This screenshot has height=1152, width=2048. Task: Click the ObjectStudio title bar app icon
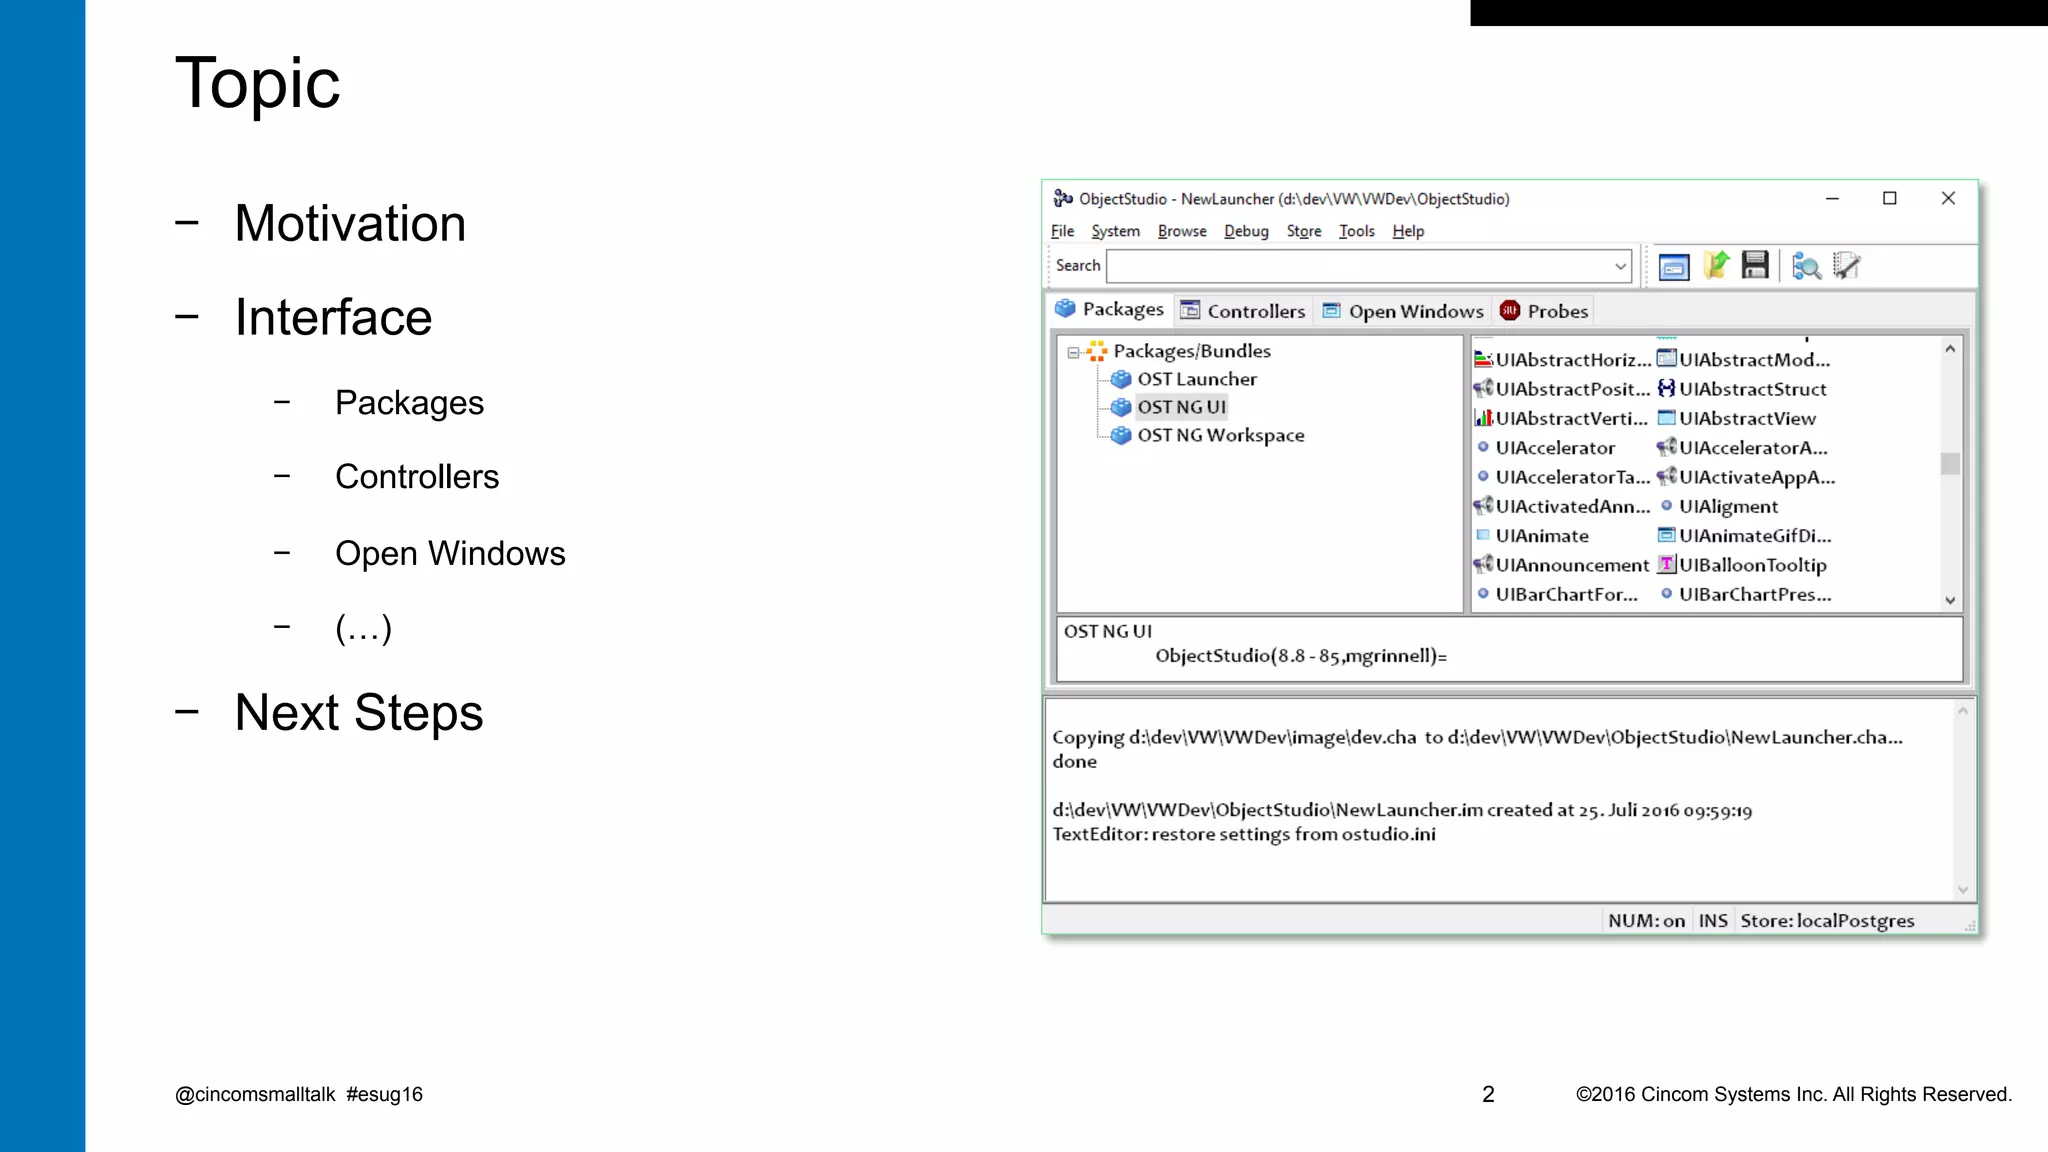tap(1062, 198)
